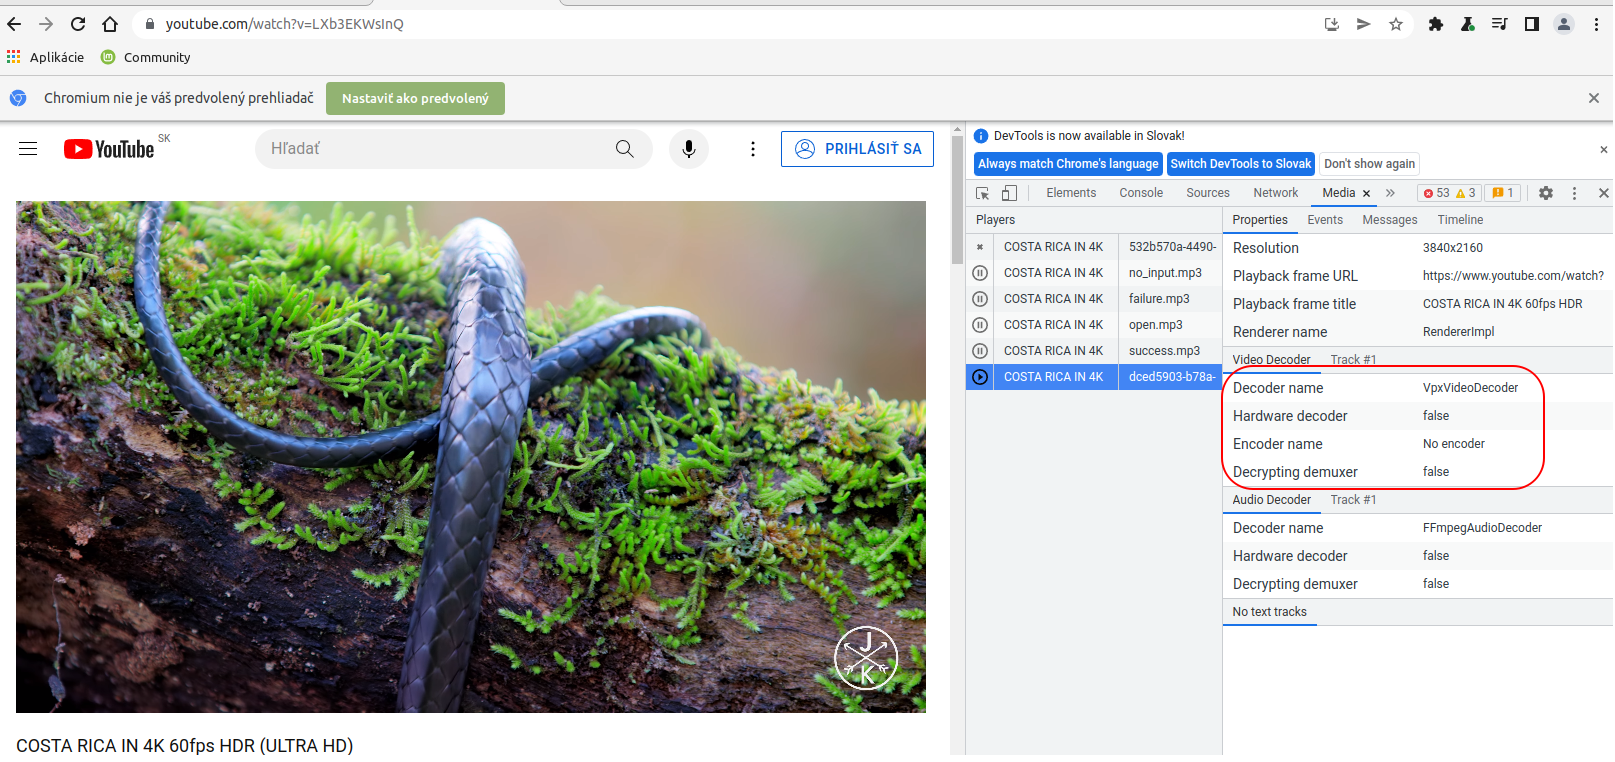Open DevTools settings gear
Viewport: 1615px width, 762px height.
point(1546,193)
